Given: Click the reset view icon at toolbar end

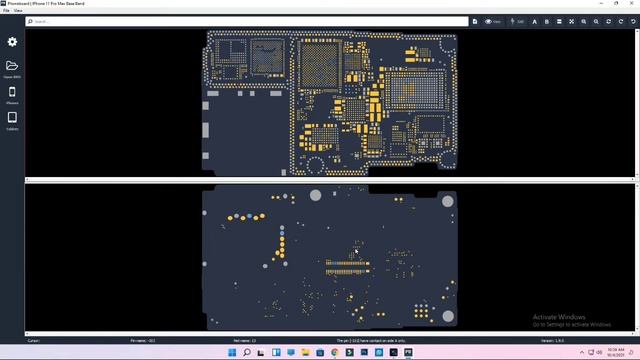Looking at the screenshot, I should point(633,21).
